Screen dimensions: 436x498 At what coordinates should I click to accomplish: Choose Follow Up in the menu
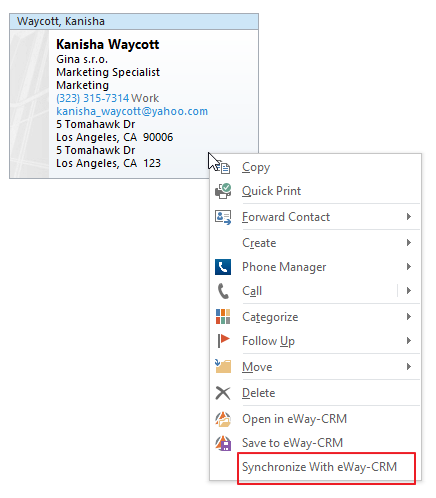(x=315, y=341)
